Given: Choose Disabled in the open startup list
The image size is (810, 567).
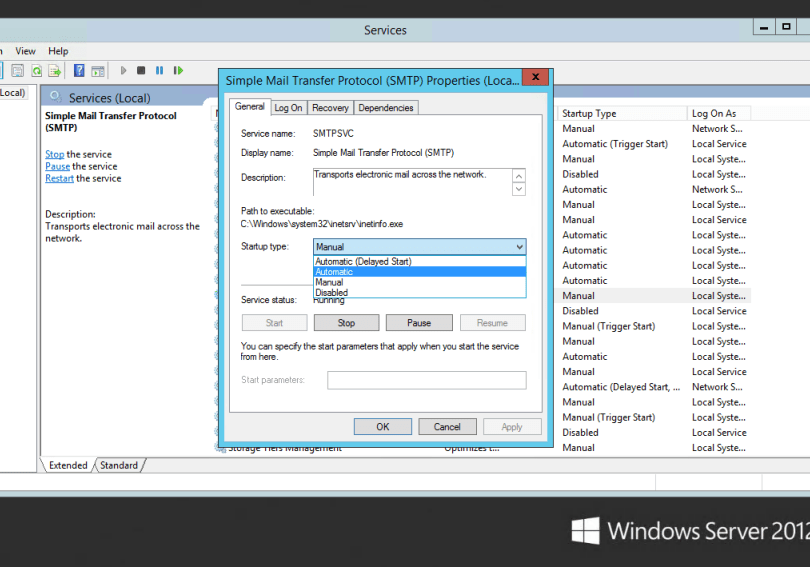Looking at the screenshot, I should click(419, 292).
